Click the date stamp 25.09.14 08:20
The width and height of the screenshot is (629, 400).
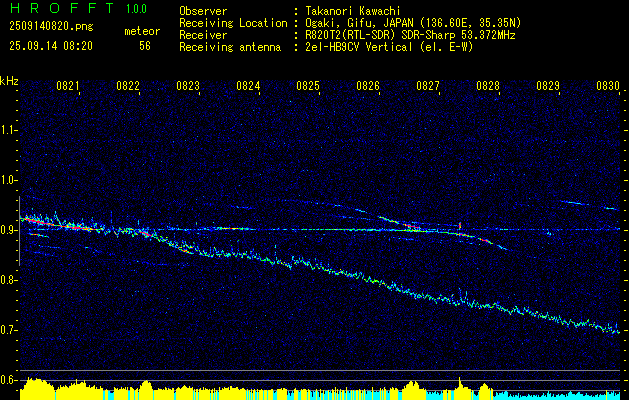(x=51, y=46)
